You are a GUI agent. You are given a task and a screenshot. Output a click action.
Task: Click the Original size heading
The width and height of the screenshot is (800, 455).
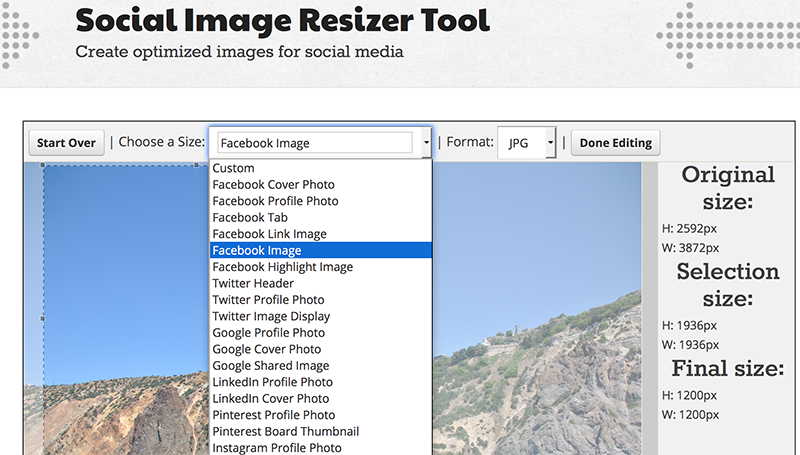[728, 188]
